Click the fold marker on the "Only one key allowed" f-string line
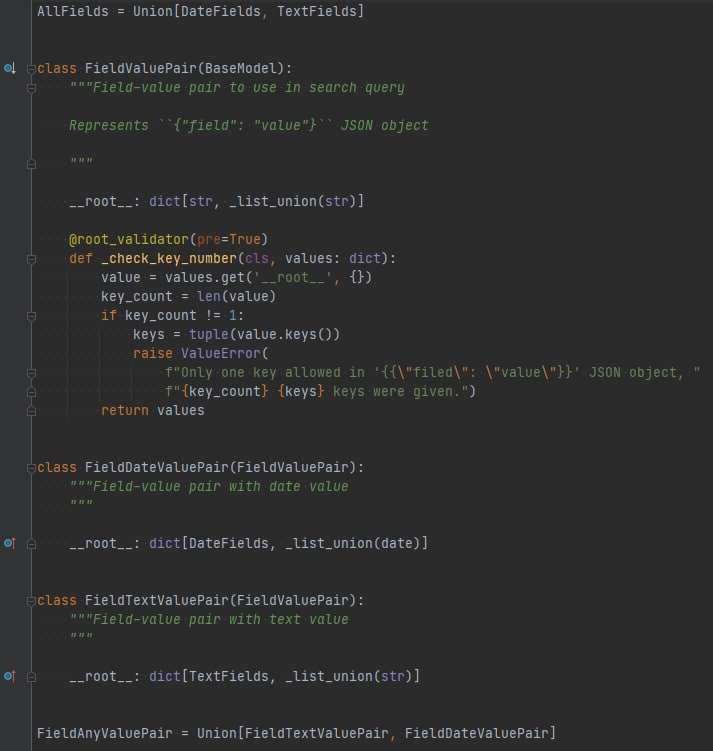 [32, 373]
